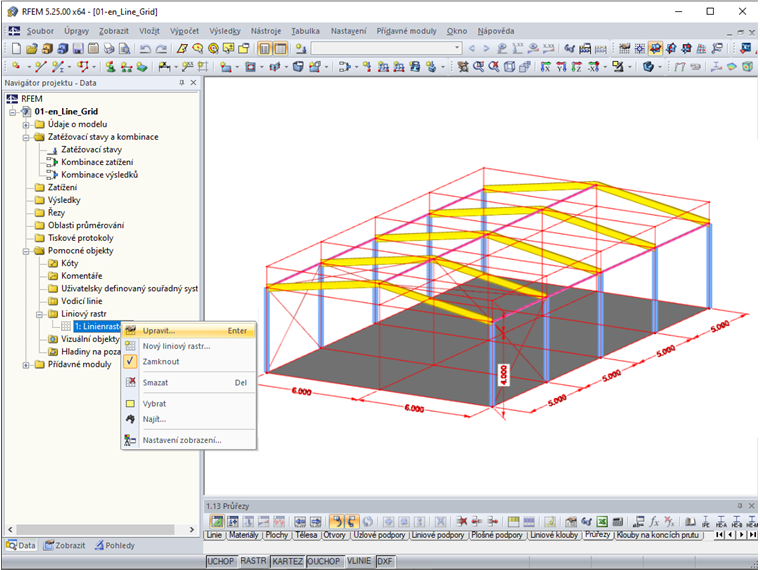This screenshot has width=760, height=570.
Task: Click the navigator horizontal scrollbar
Action: coord(95,529)
